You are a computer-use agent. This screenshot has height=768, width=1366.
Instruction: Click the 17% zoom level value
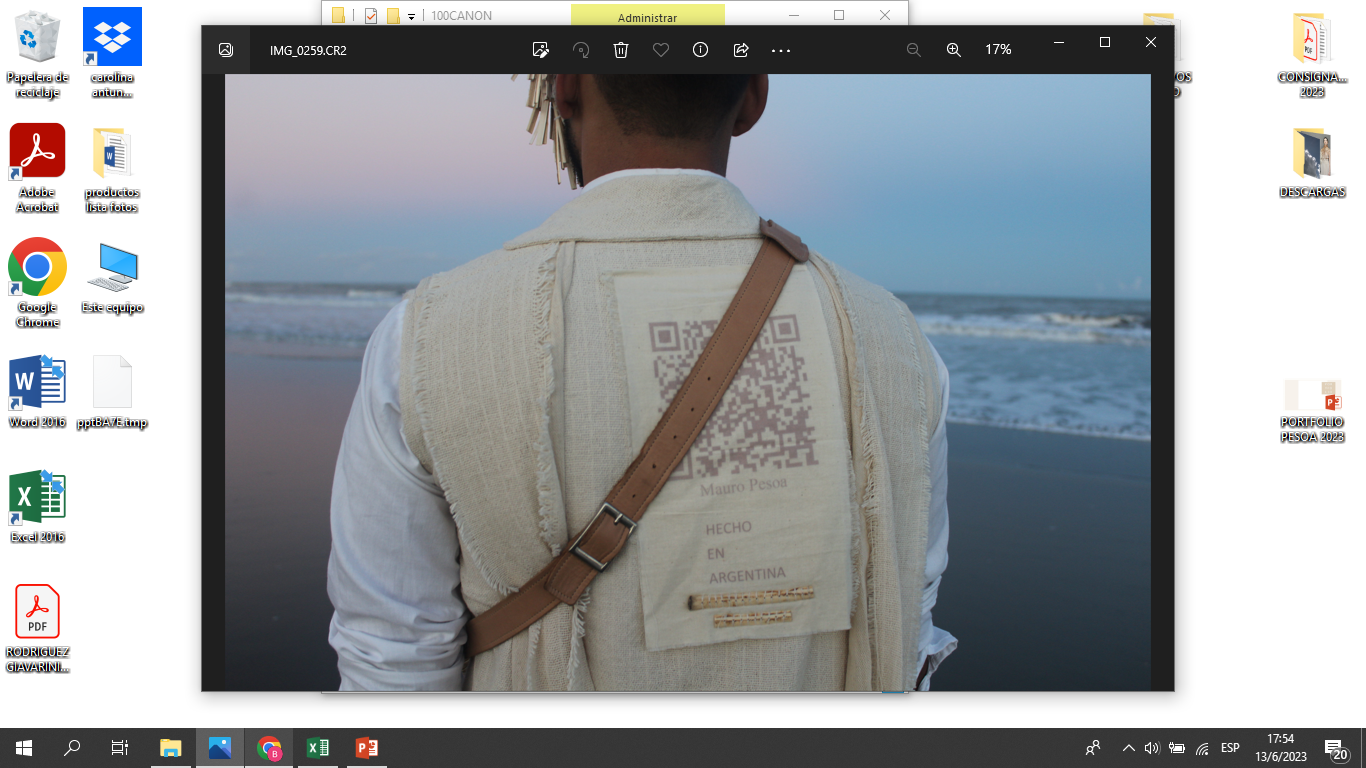click(x=998, y=50)
